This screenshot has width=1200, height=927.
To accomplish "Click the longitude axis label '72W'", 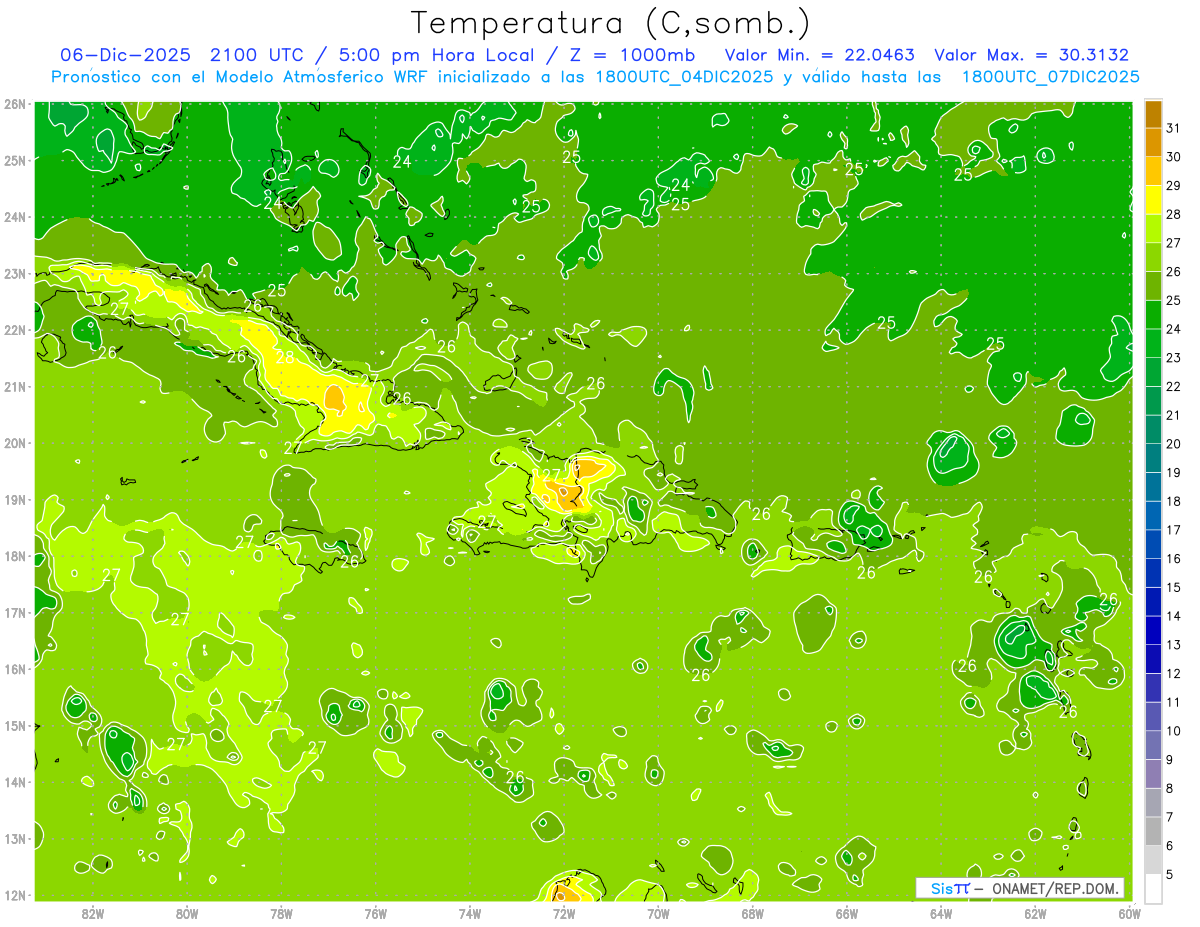I will (x=564, y=913).
